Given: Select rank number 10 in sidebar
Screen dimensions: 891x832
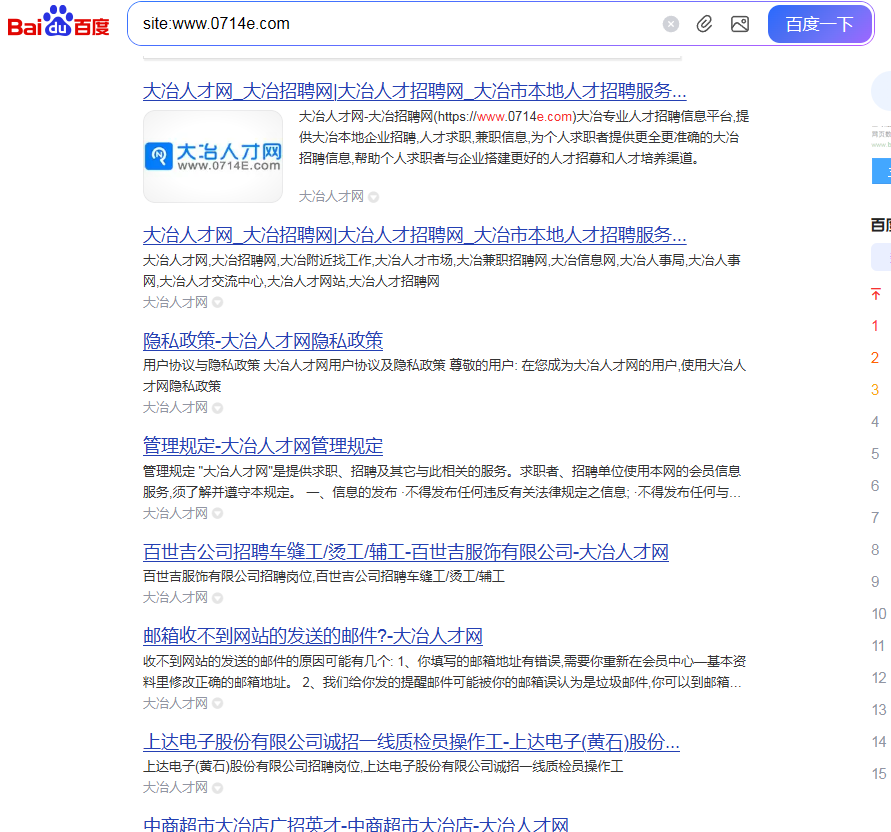Looking at the screenshot, I should 878,614.
